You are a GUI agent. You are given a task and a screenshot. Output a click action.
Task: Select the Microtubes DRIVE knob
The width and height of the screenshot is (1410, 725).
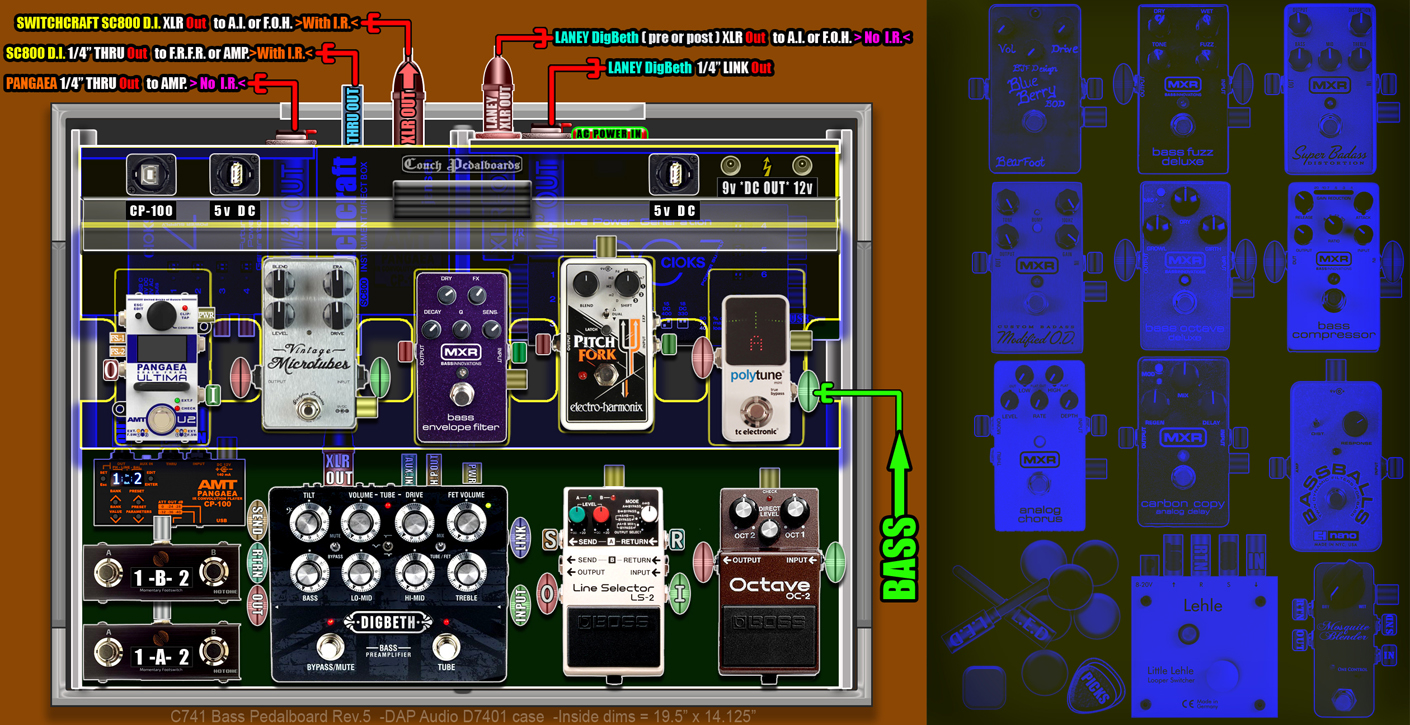338,315
